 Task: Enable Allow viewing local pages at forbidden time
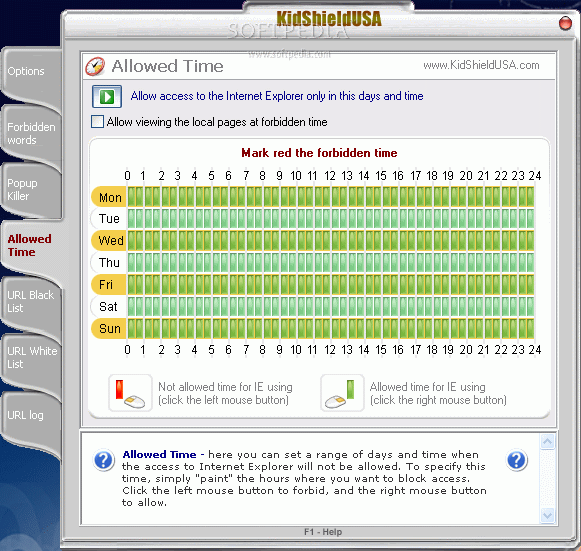pyautogui.click(x=97, y=122)
